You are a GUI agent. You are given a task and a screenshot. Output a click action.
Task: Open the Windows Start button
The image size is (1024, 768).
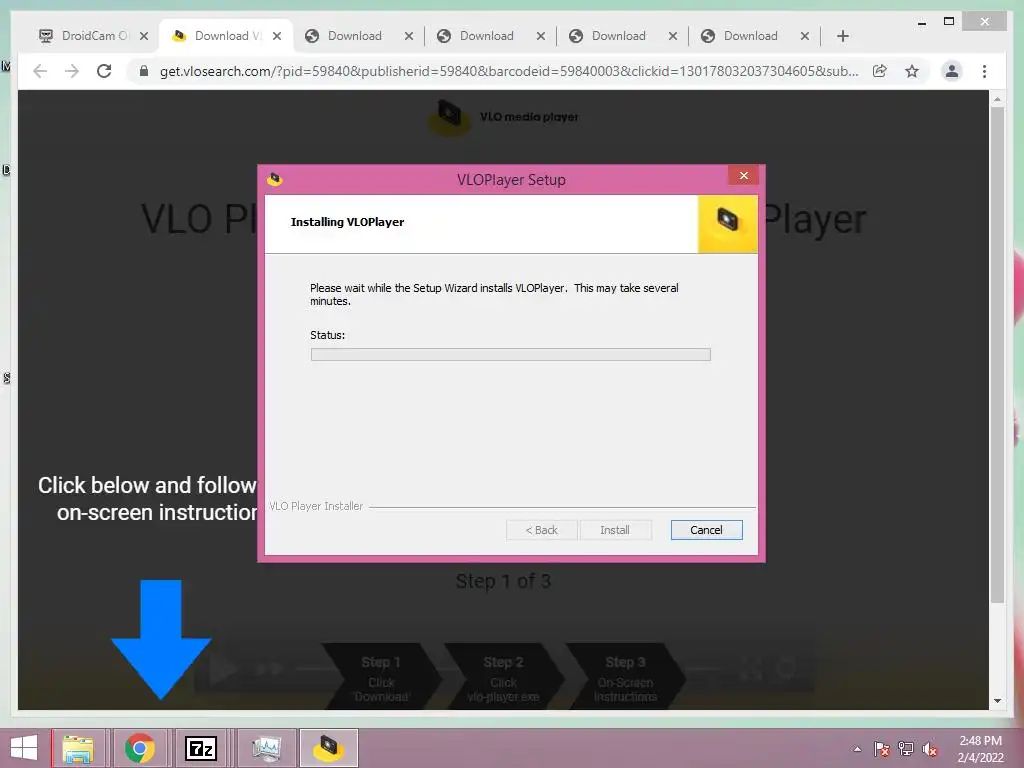[24, 748]
